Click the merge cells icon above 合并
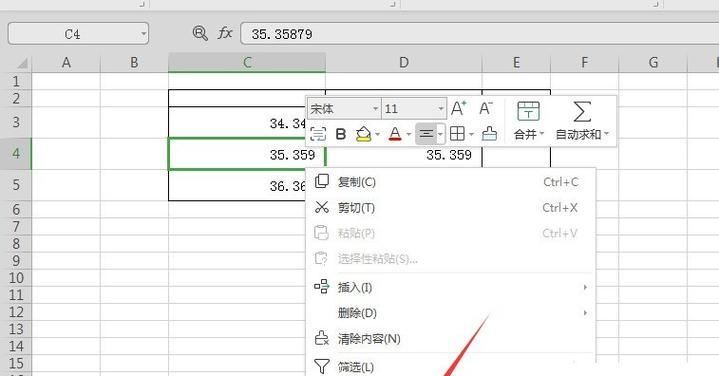The width and height of the screenshot is (719, 376). pos(528,111)
